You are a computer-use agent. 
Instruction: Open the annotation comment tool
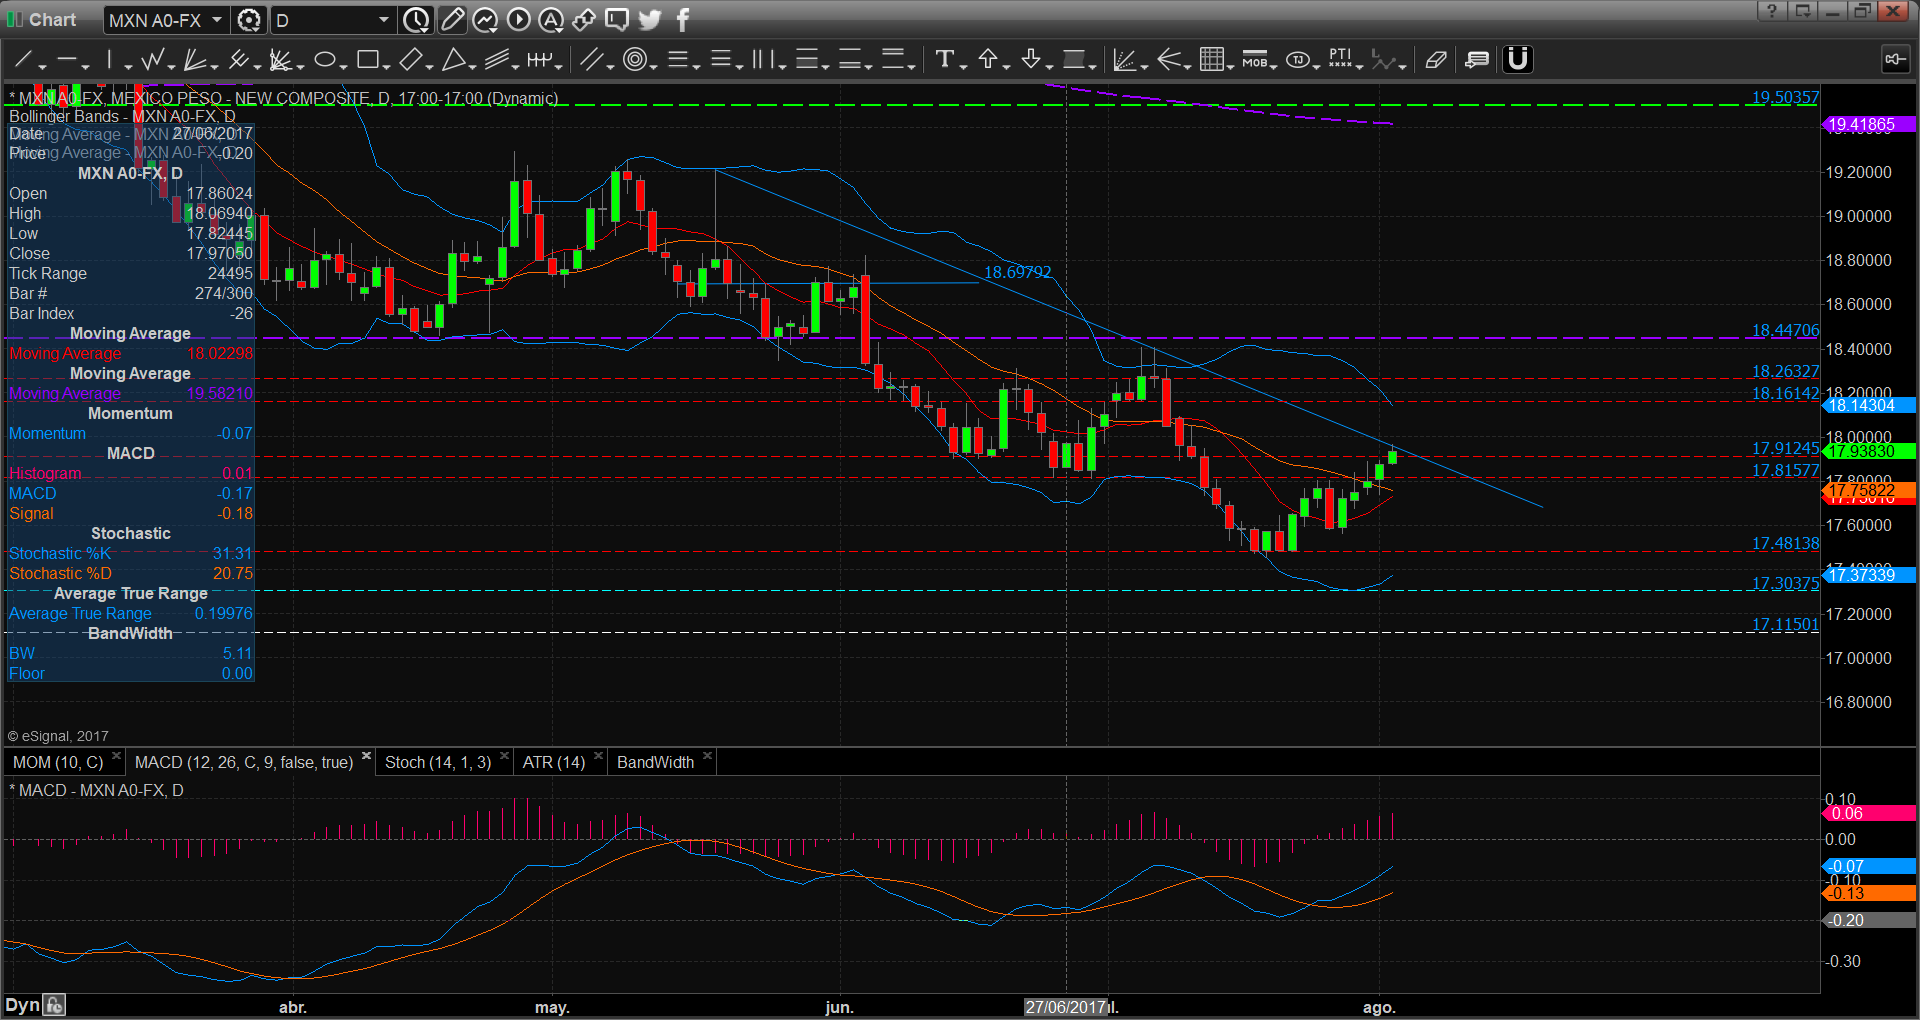(1477, 60)
